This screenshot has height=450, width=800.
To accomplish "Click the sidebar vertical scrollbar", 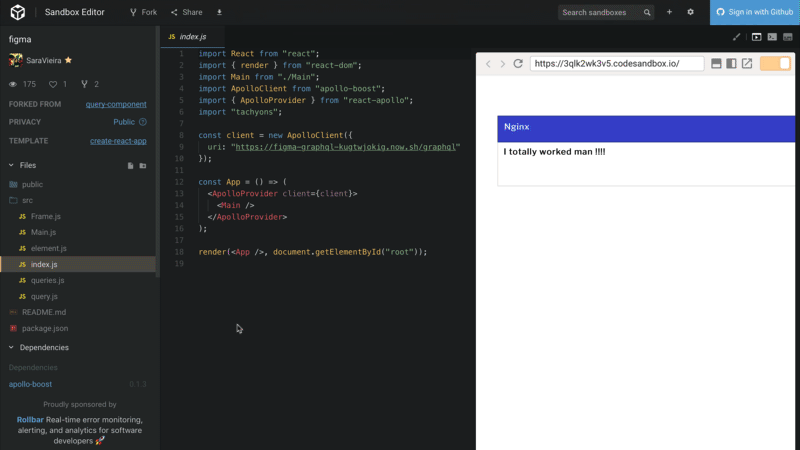I will [x=158, y=152].
